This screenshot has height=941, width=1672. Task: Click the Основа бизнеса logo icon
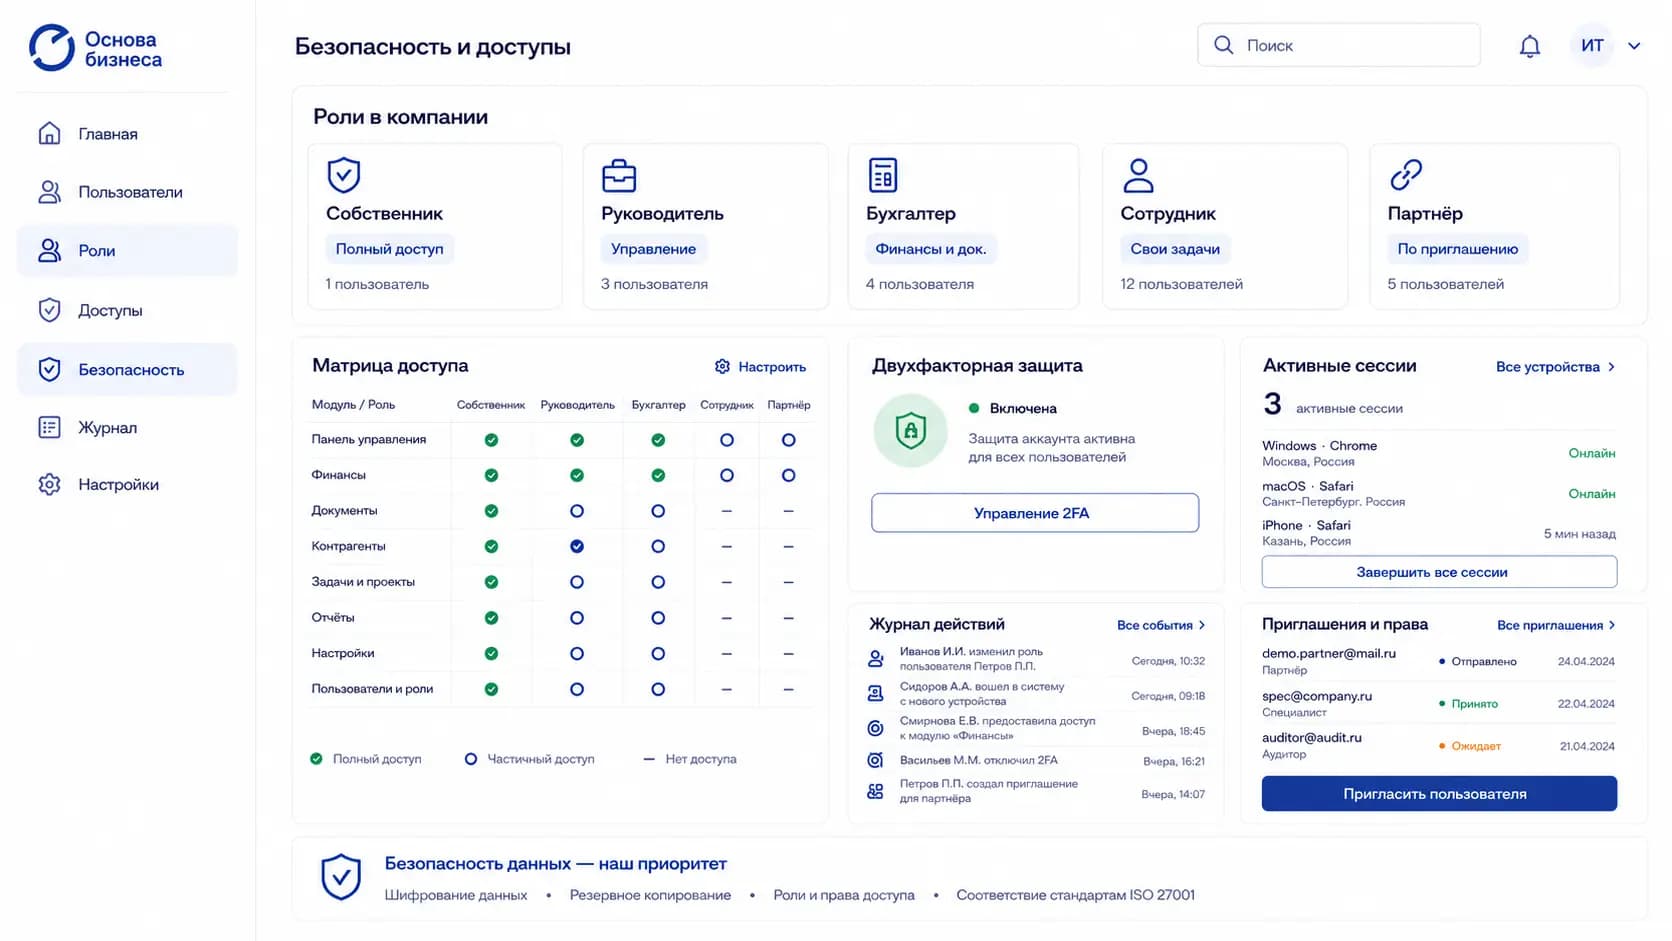(52, 48)
